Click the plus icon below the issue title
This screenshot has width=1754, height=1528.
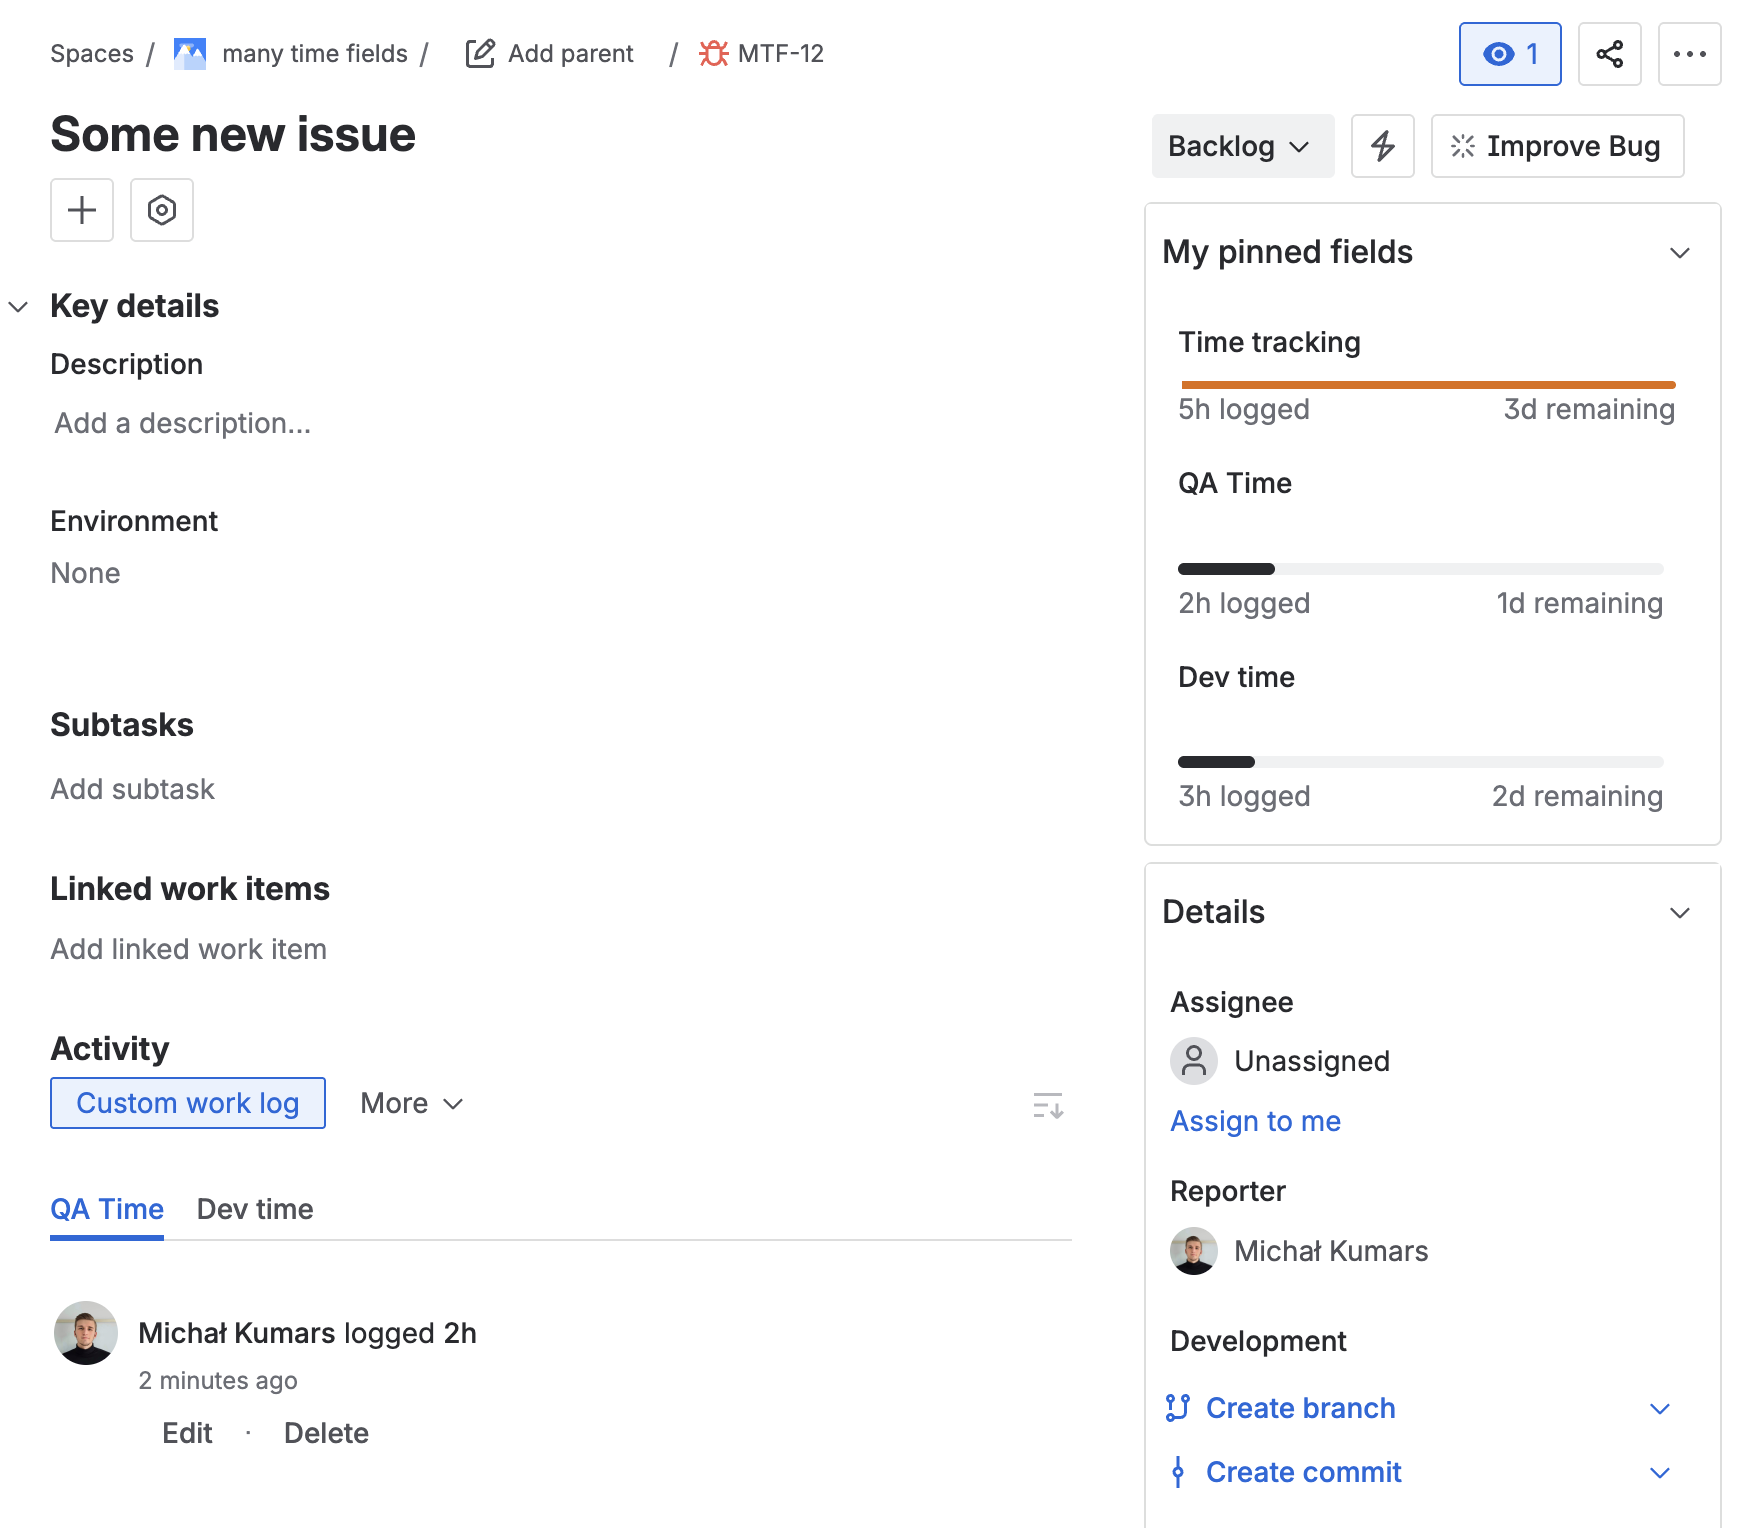(x=81, y=210)
